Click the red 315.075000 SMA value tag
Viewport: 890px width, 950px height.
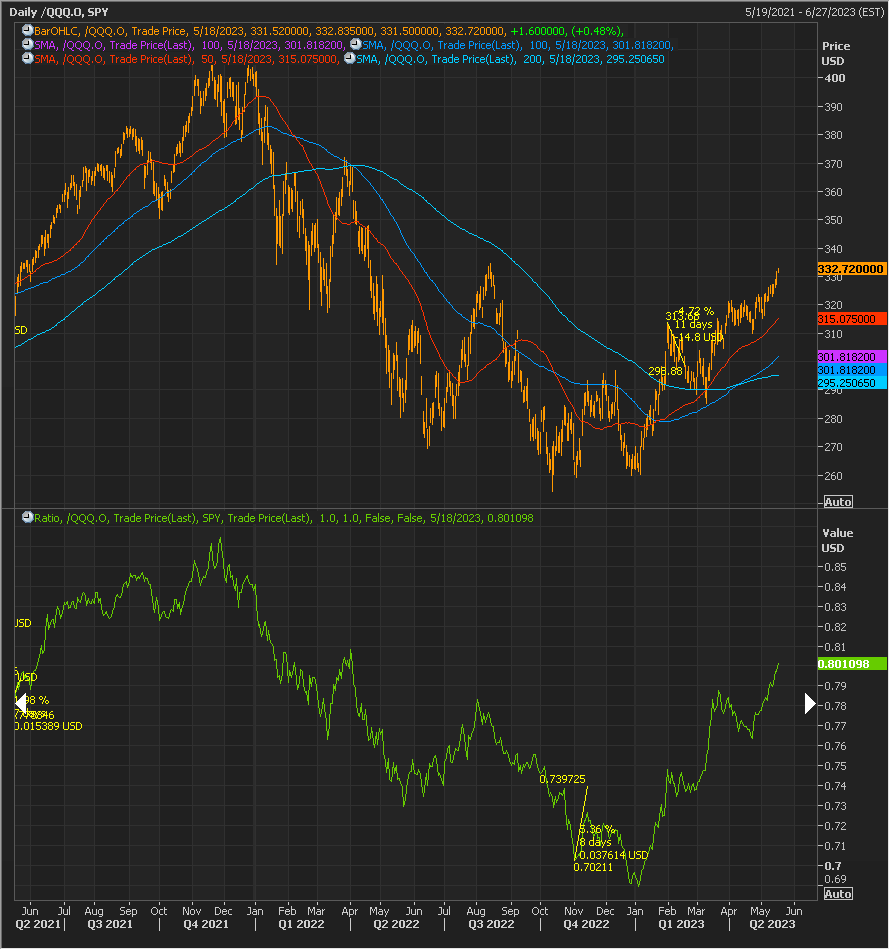click(x=852, y=319)
